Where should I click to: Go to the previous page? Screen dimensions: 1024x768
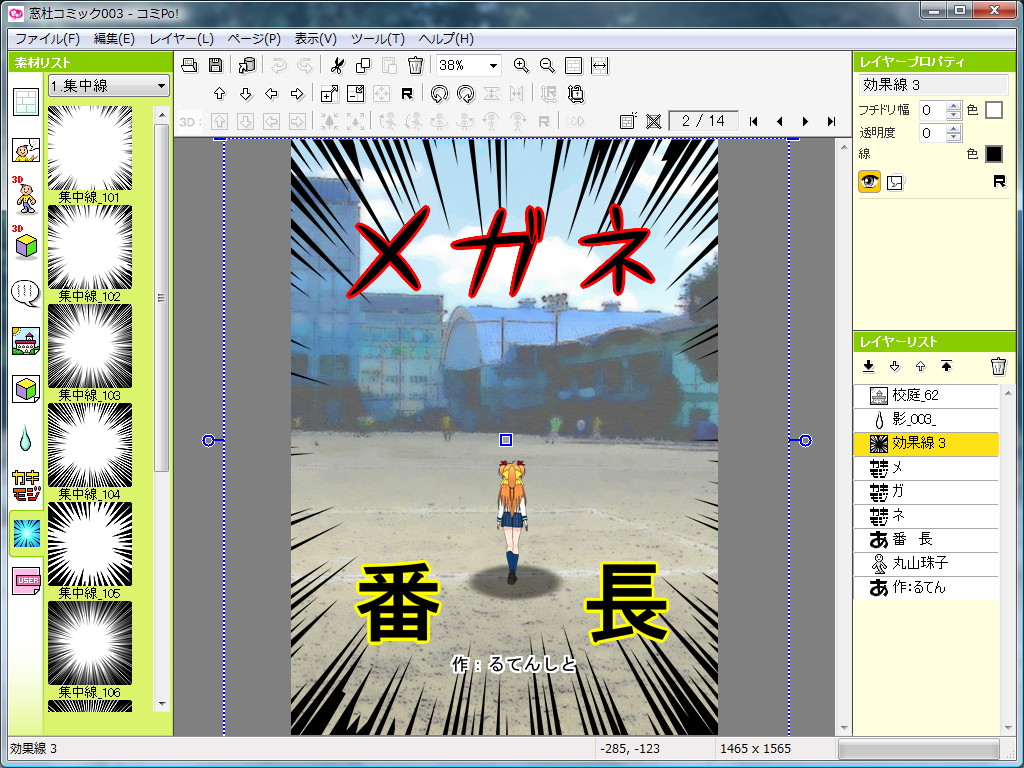[779, 121]
